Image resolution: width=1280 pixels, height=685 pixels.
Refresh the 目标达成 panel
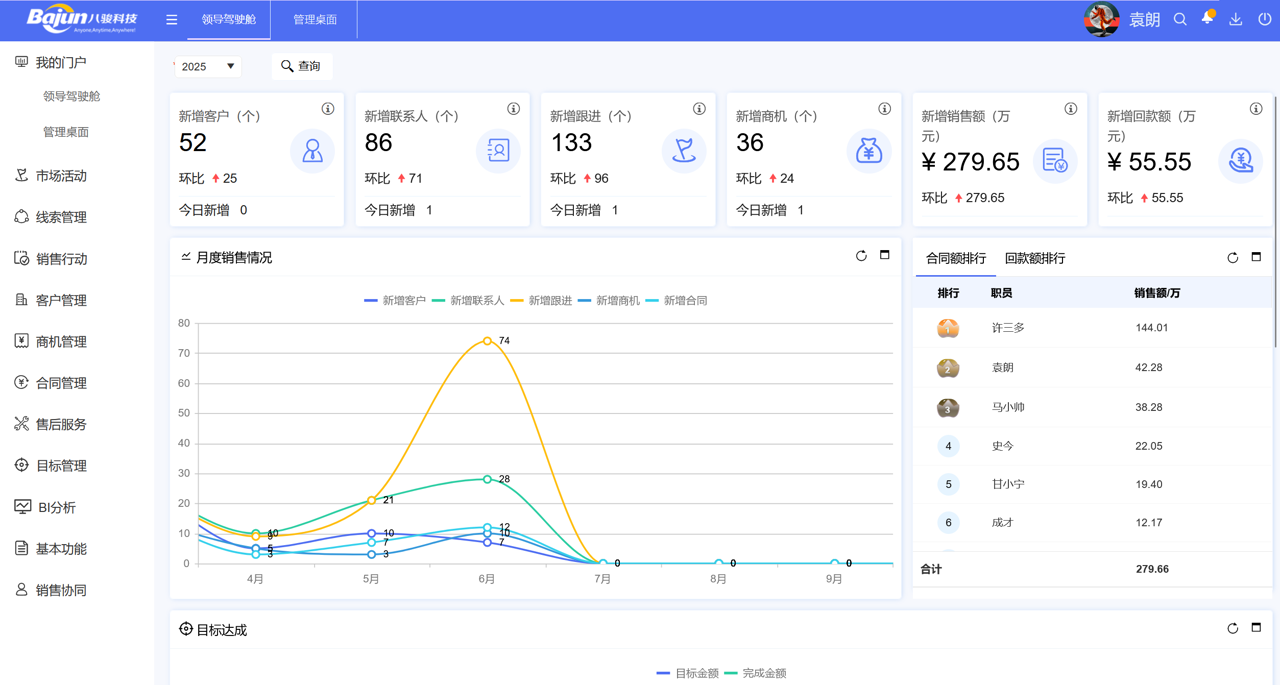click(1232, 628)
